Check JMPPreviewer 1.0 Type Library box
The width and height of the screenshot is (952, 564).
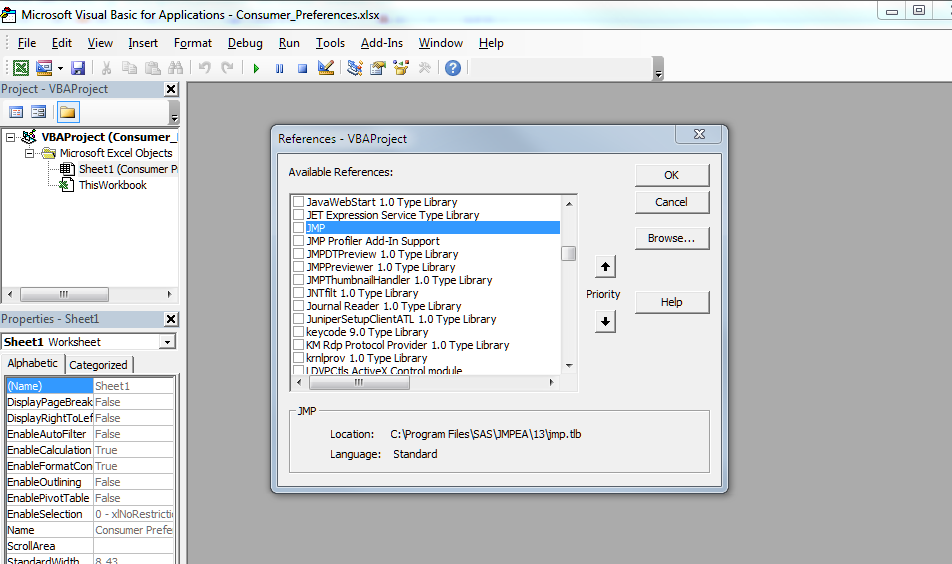click(x=298, y=267)
